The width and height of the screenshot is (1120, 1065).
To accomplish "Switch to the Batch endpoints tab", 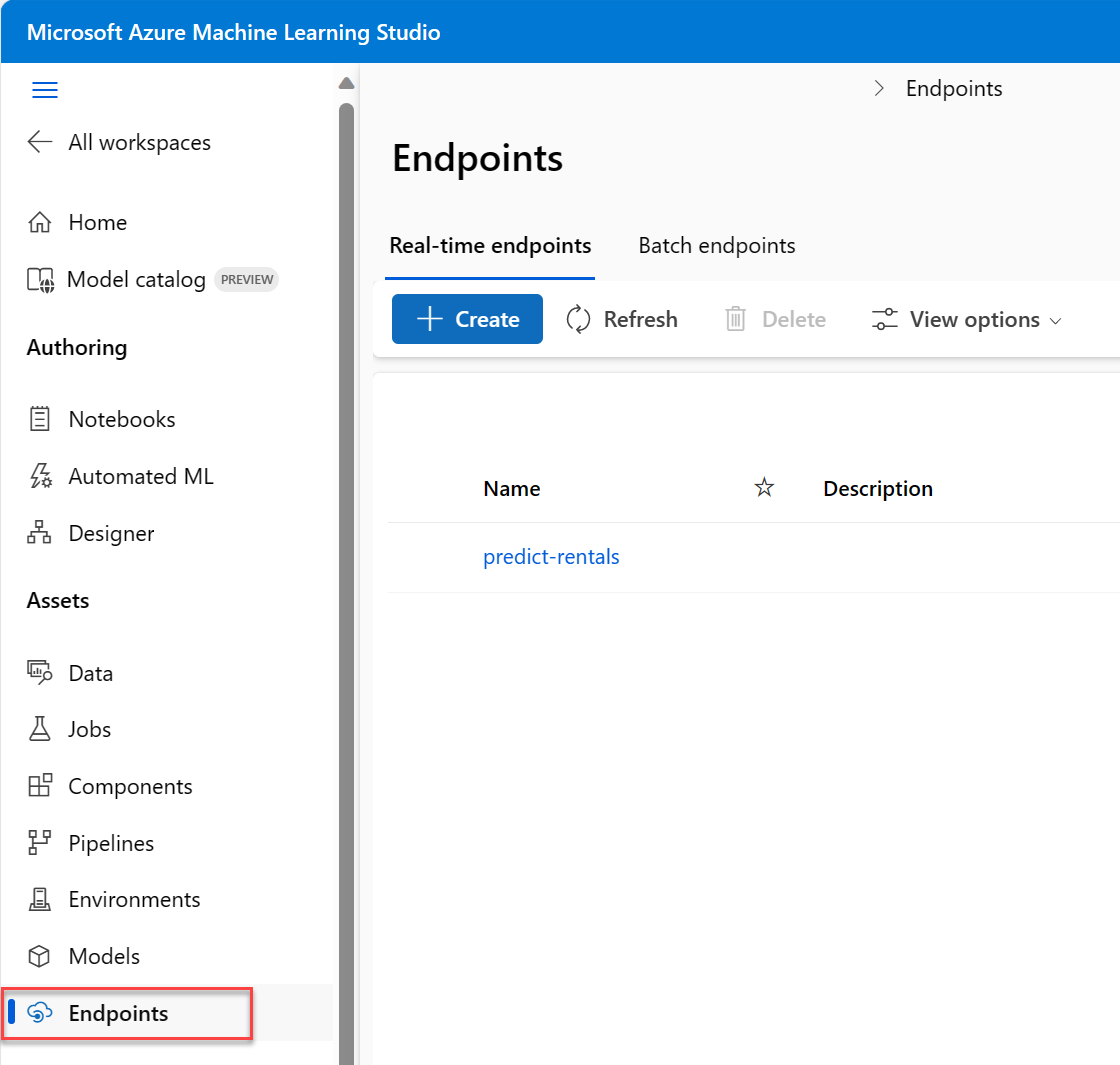I will point(717,246).
